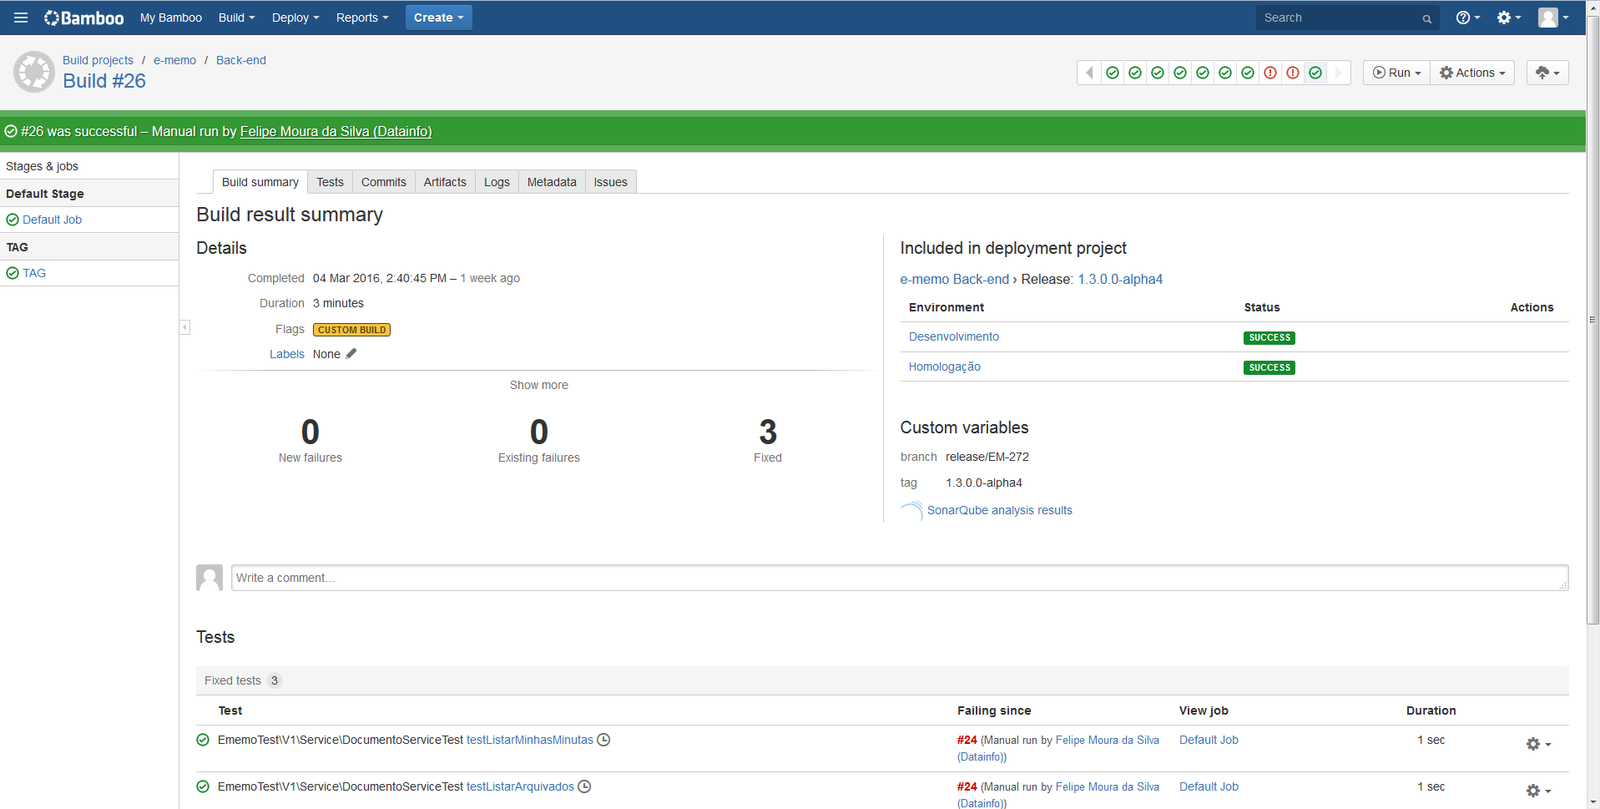This screenshot has width=1600, height=809.
Task: Open the Deploy menu
Action: click(296, 18)
